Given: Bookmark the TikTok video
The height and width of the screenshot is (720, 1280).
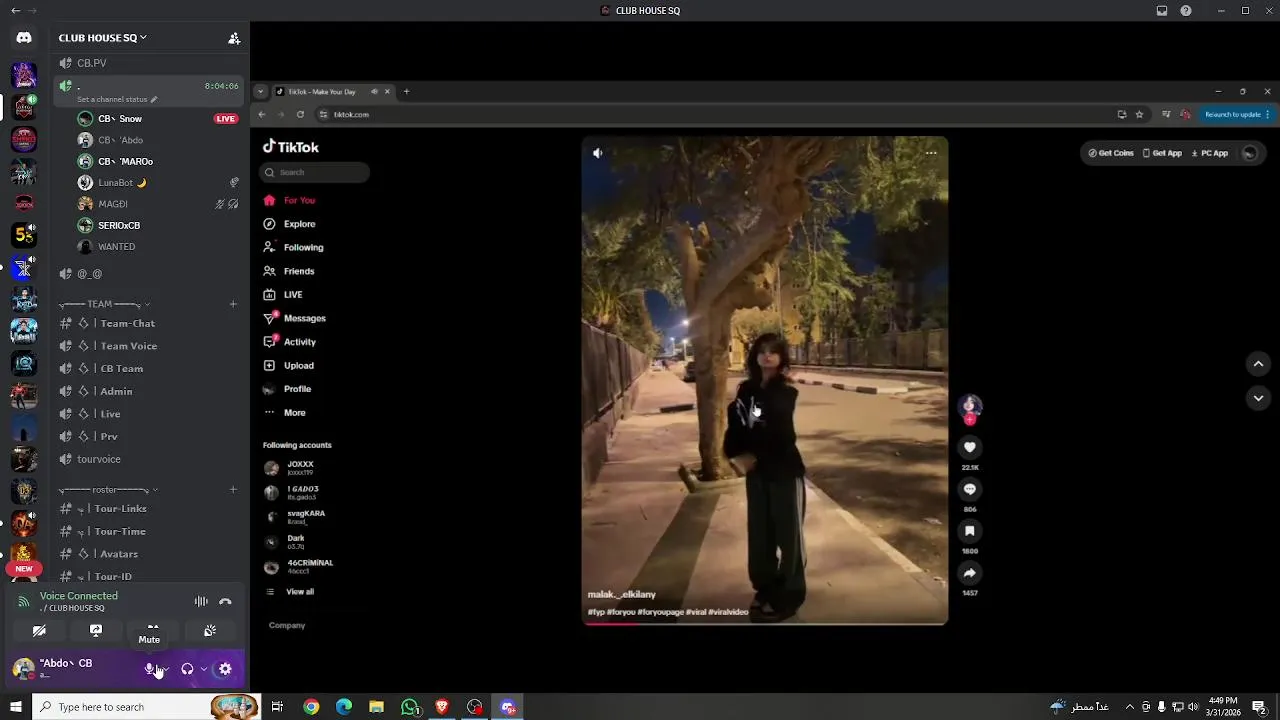Looking at the screenshot, I should 970,531.
